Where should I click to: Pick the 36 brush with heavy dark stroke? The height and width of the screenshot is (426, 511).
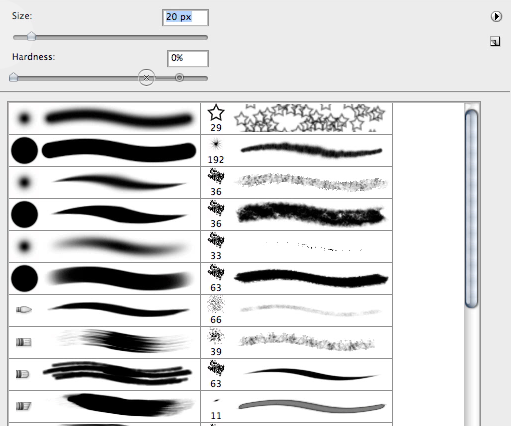click(297, 215)
